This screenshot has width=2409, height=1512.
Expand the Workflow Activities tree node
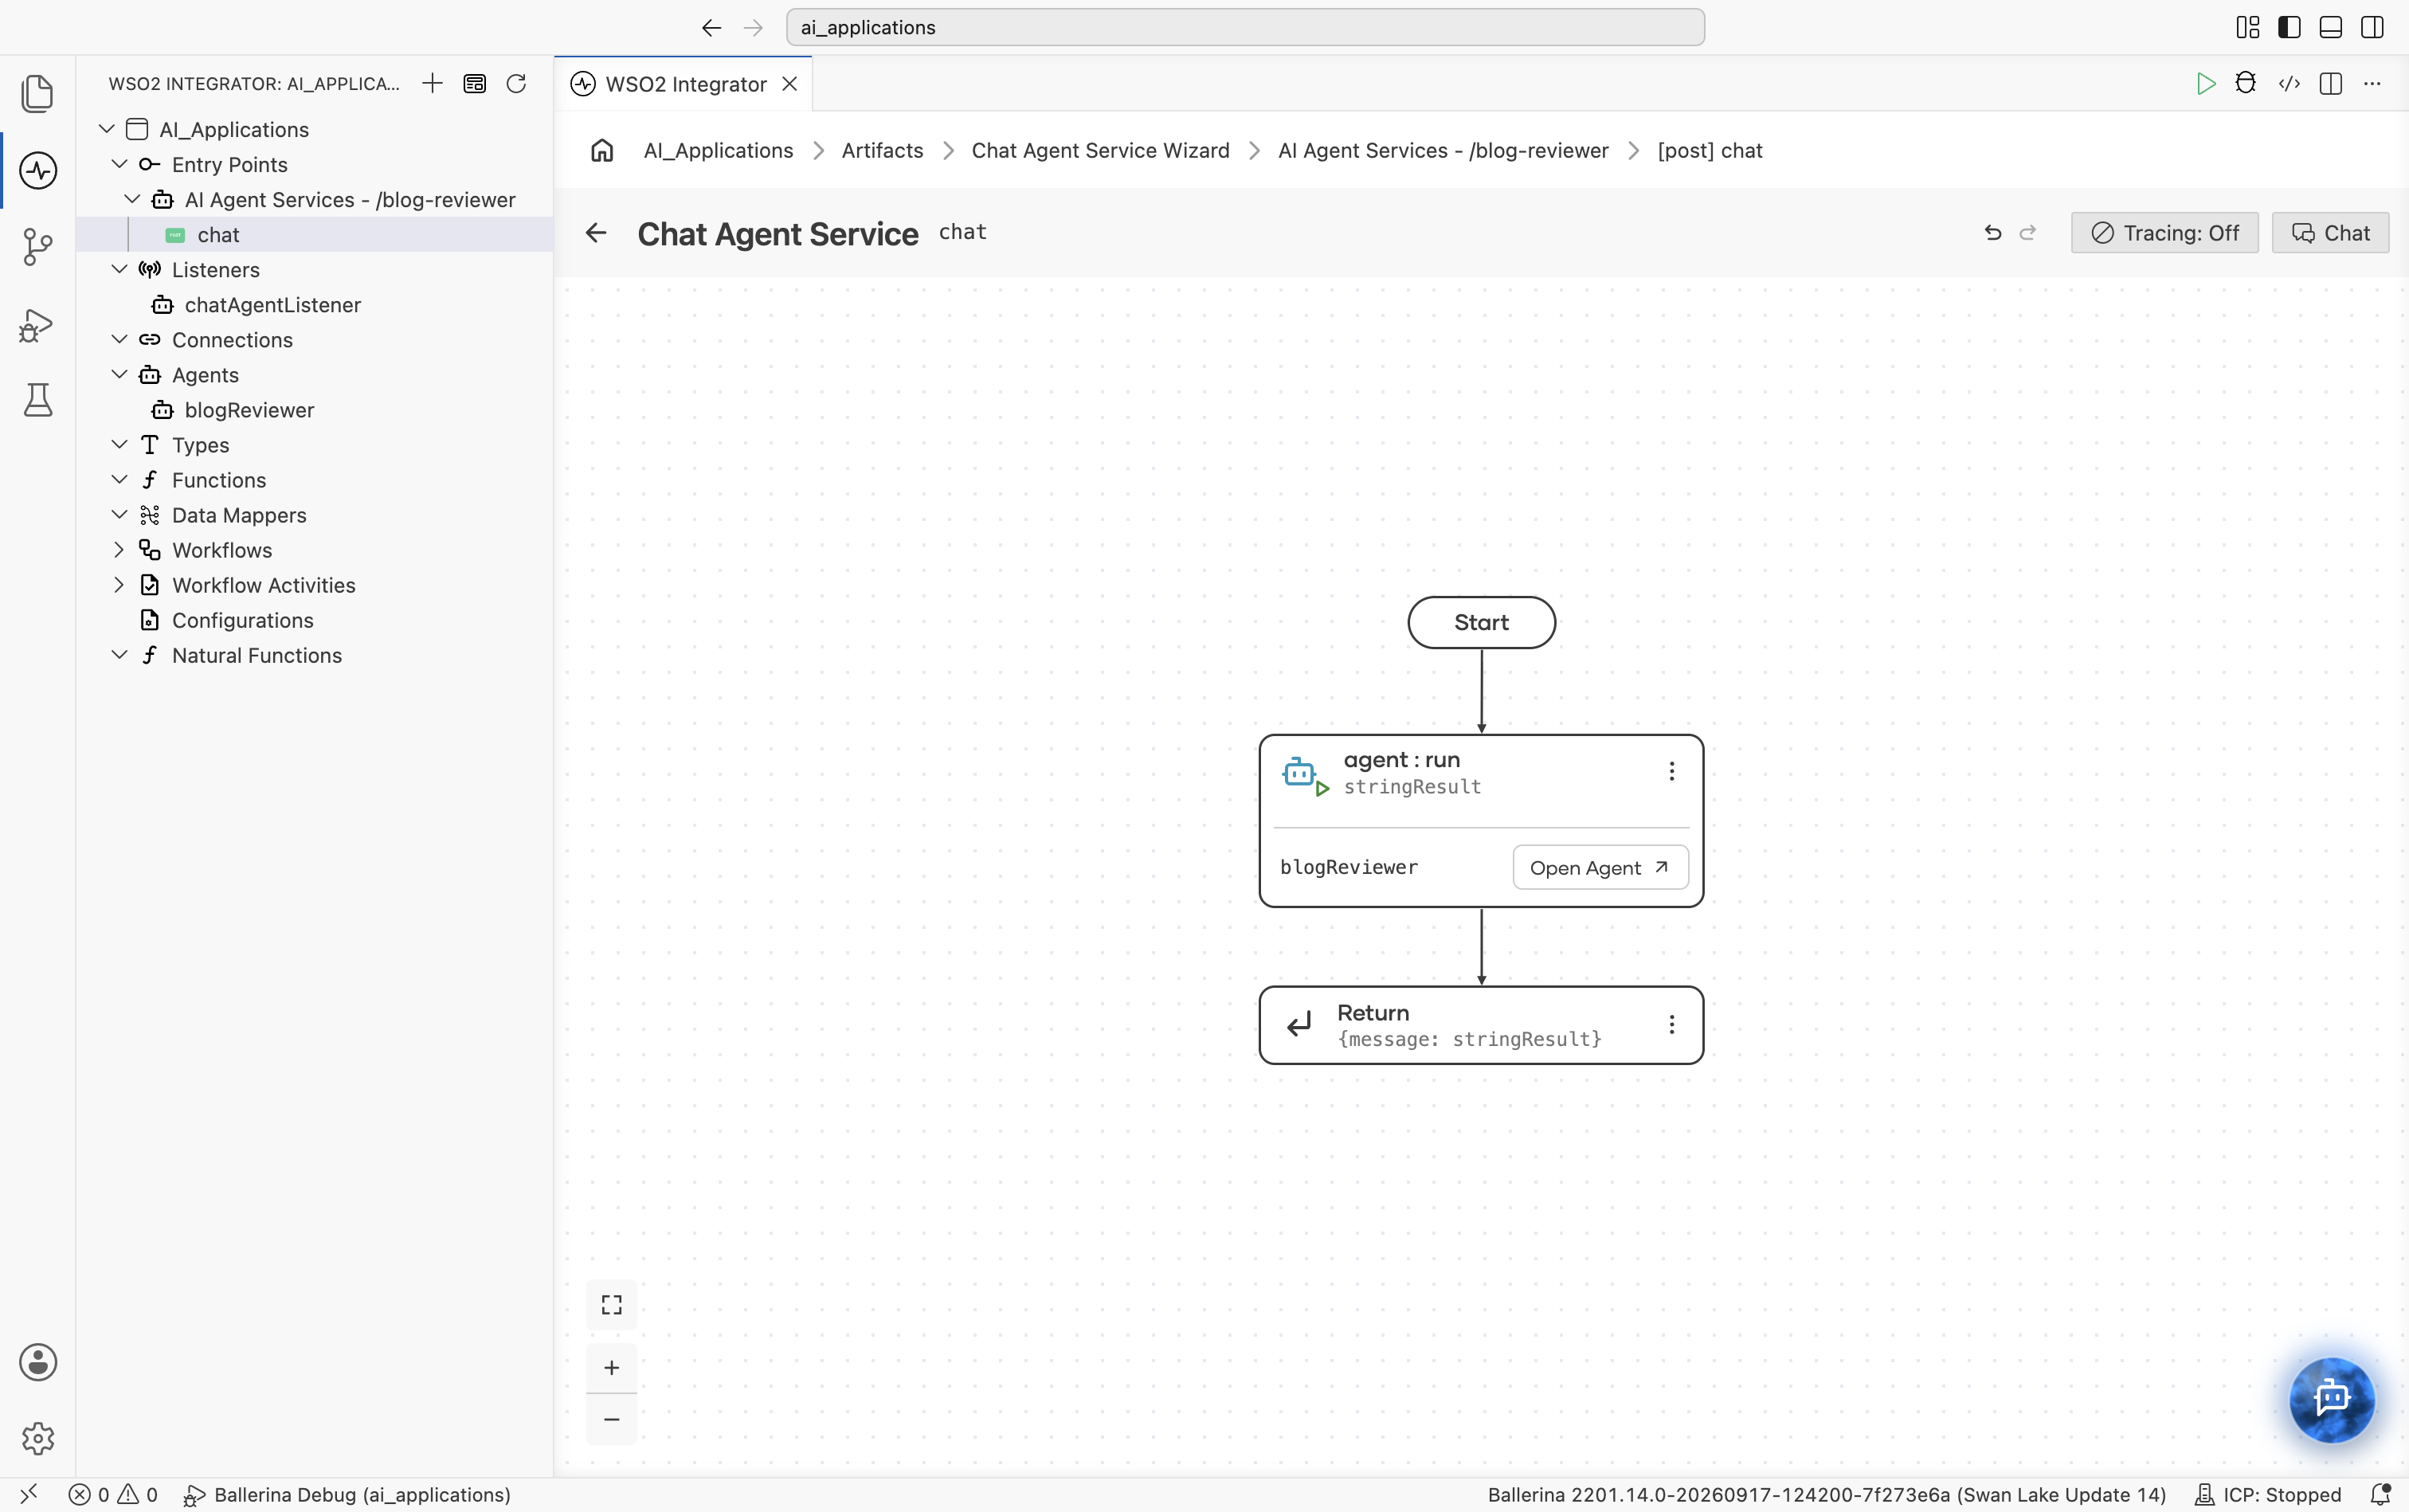point(119,585)
